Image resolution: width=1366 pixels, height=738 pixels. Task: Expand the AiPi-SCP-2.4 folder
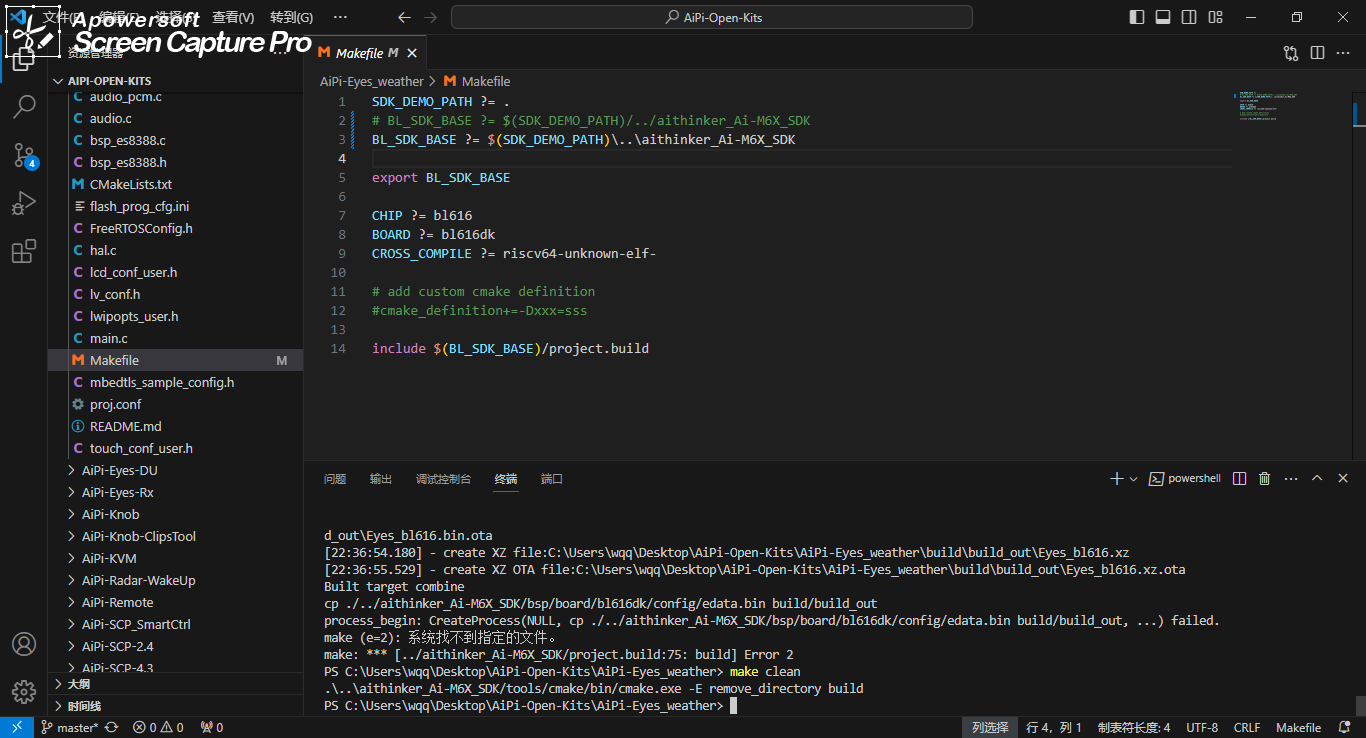175,646
